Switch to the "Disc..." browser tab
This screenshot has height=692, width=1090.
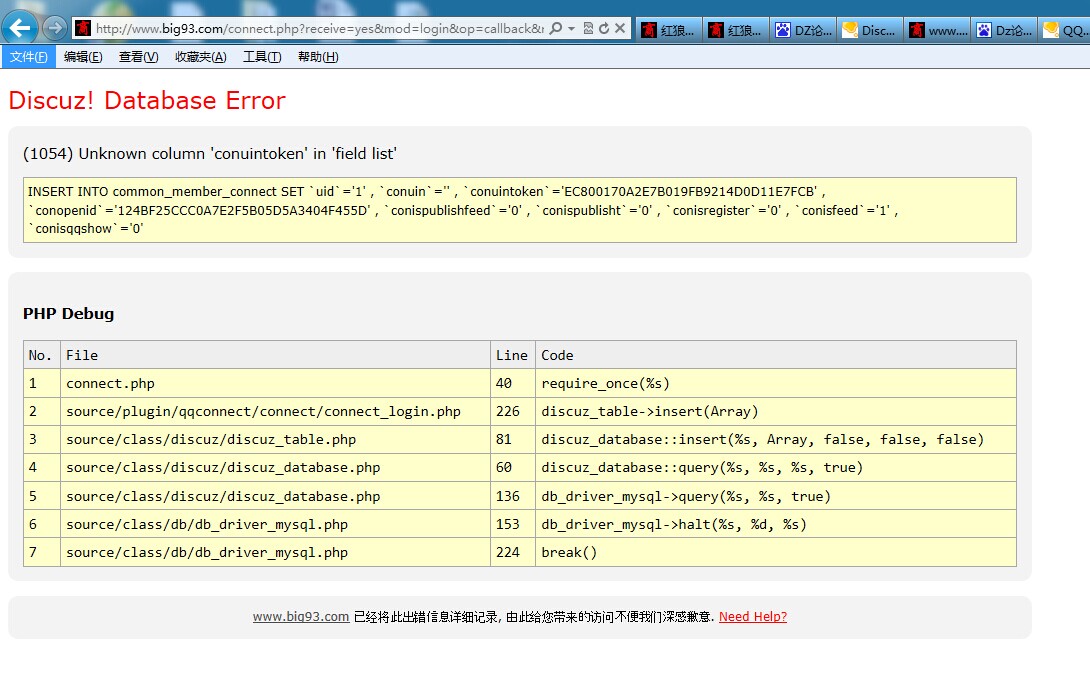click(x=869, y=31)
